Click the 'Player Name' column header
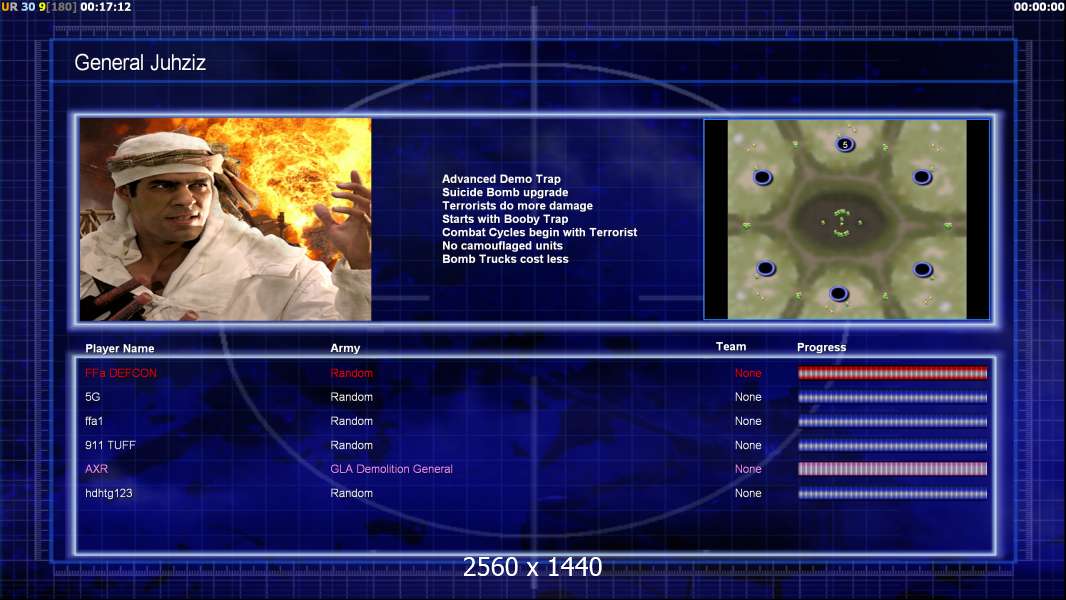Viewport: 1066px width, 600px height. [x=120, y=348]
